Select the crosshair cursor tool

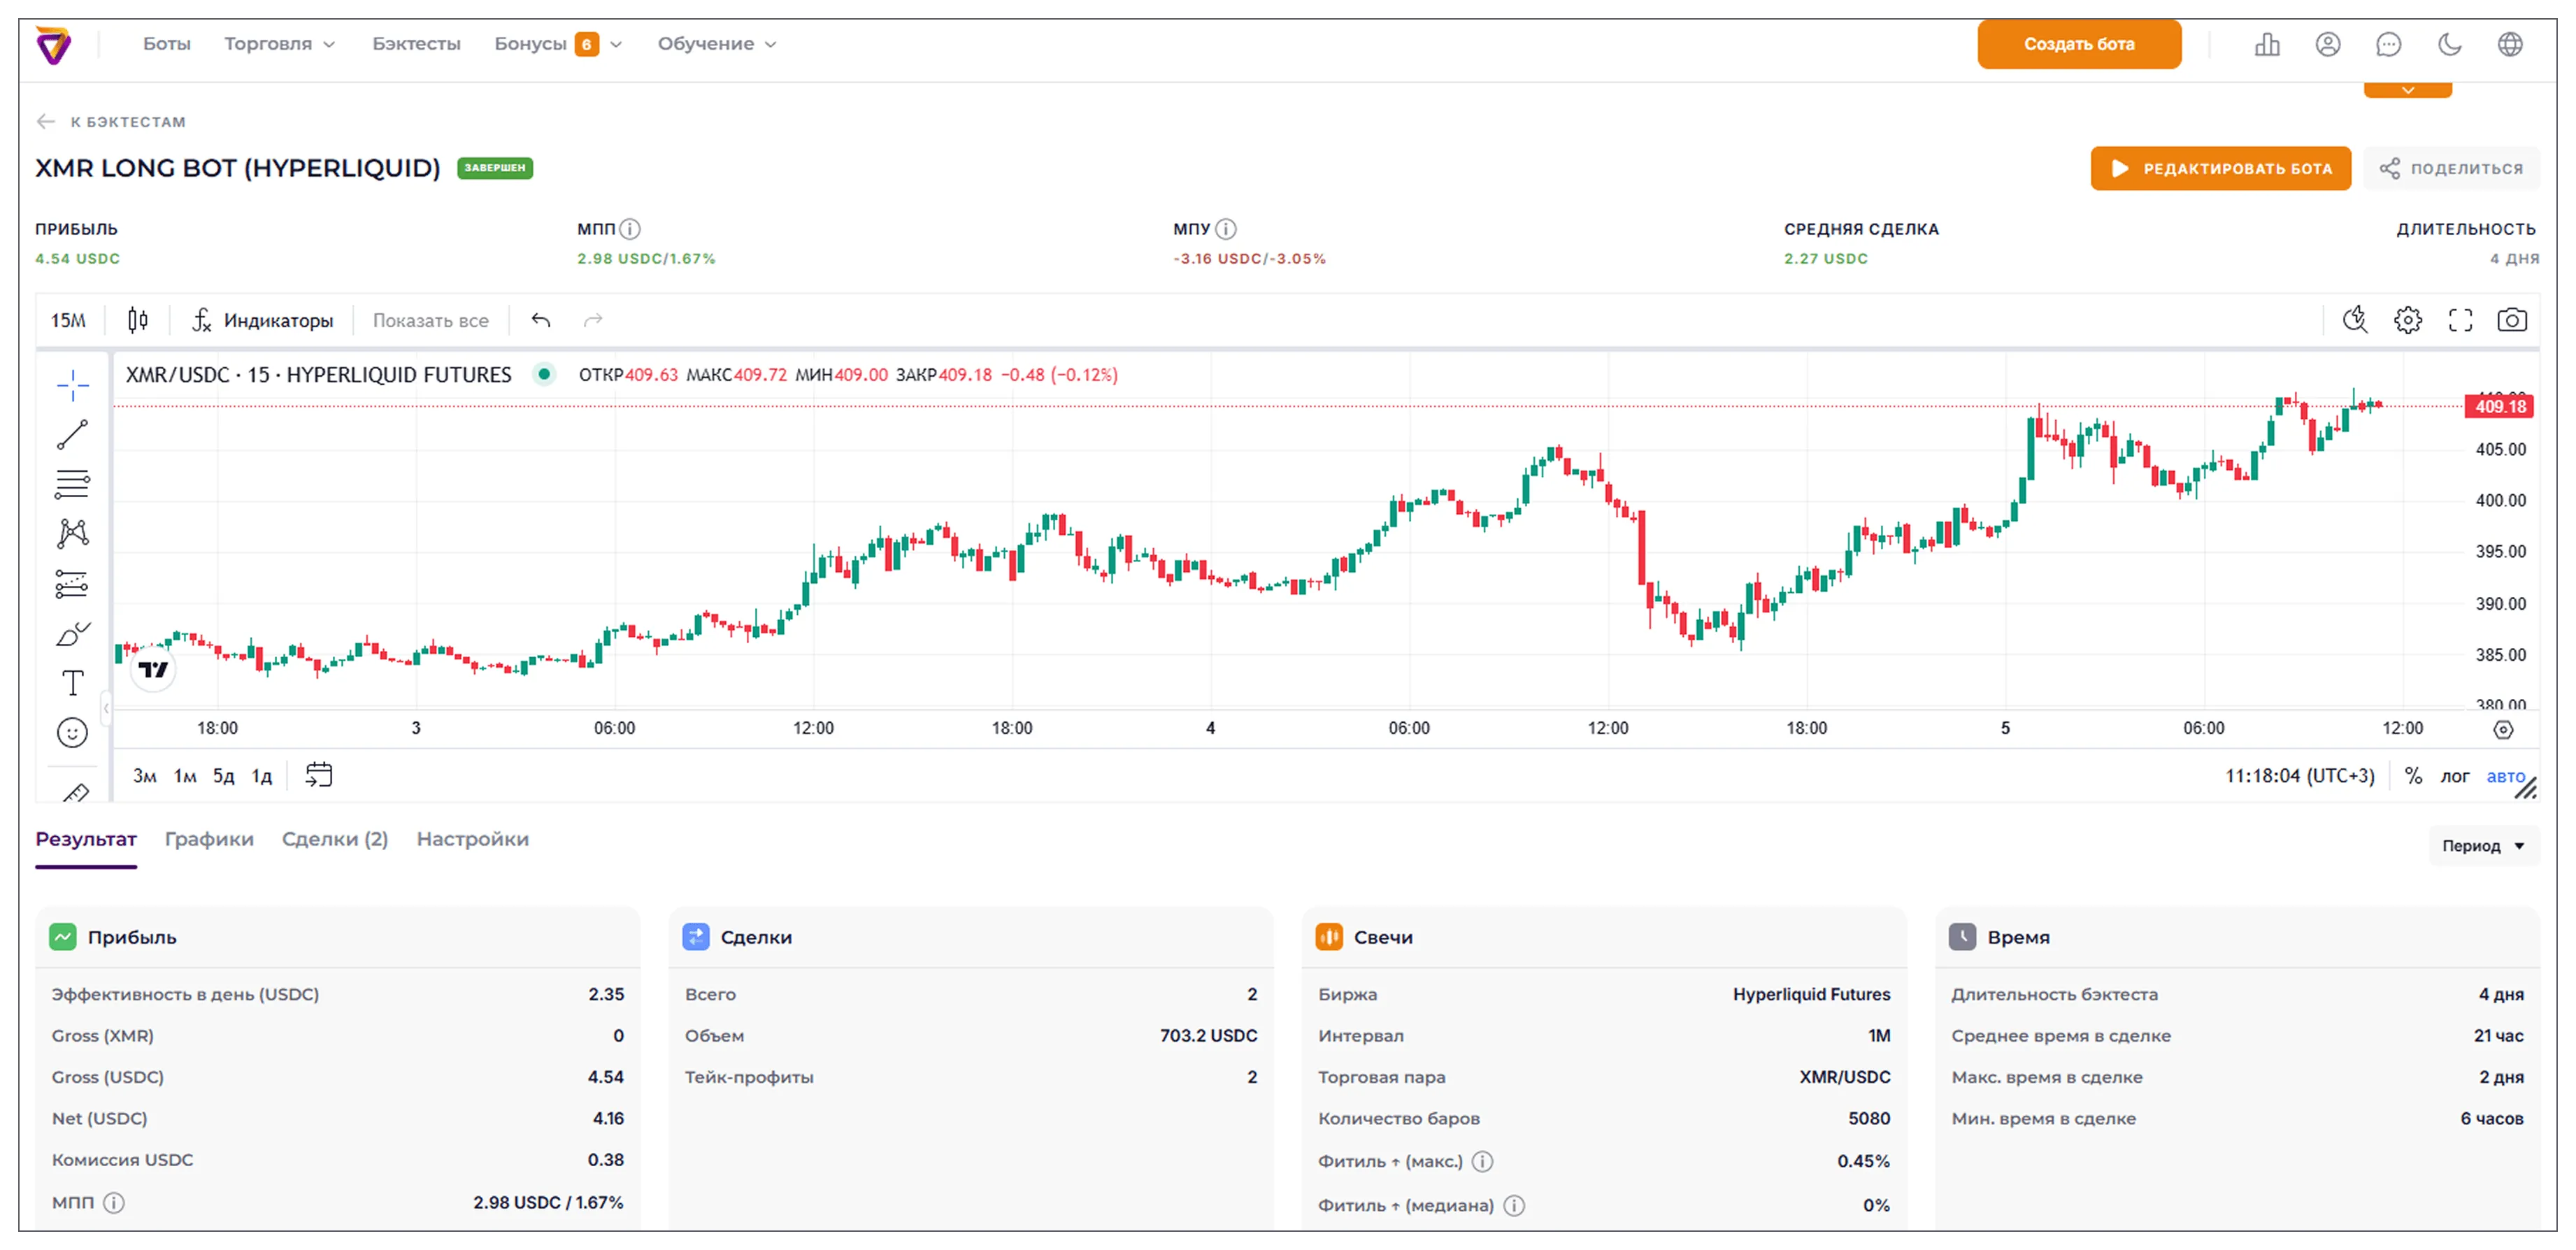tap(73, 385)
